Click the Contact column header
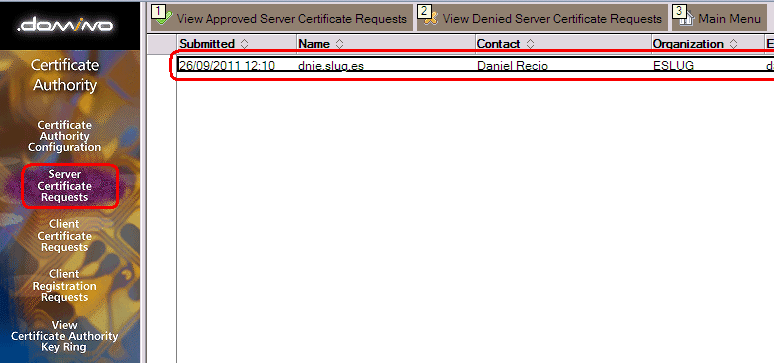Screen dimensions: 774x363 point(563,44)
